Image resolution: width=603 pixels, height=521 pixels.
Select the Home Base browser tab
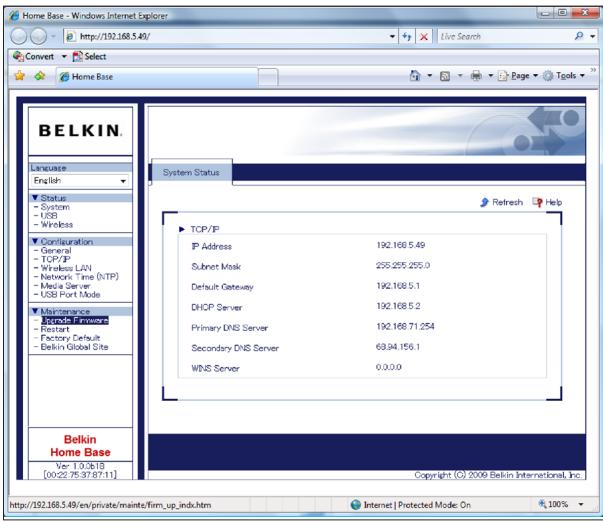(157, 77)
